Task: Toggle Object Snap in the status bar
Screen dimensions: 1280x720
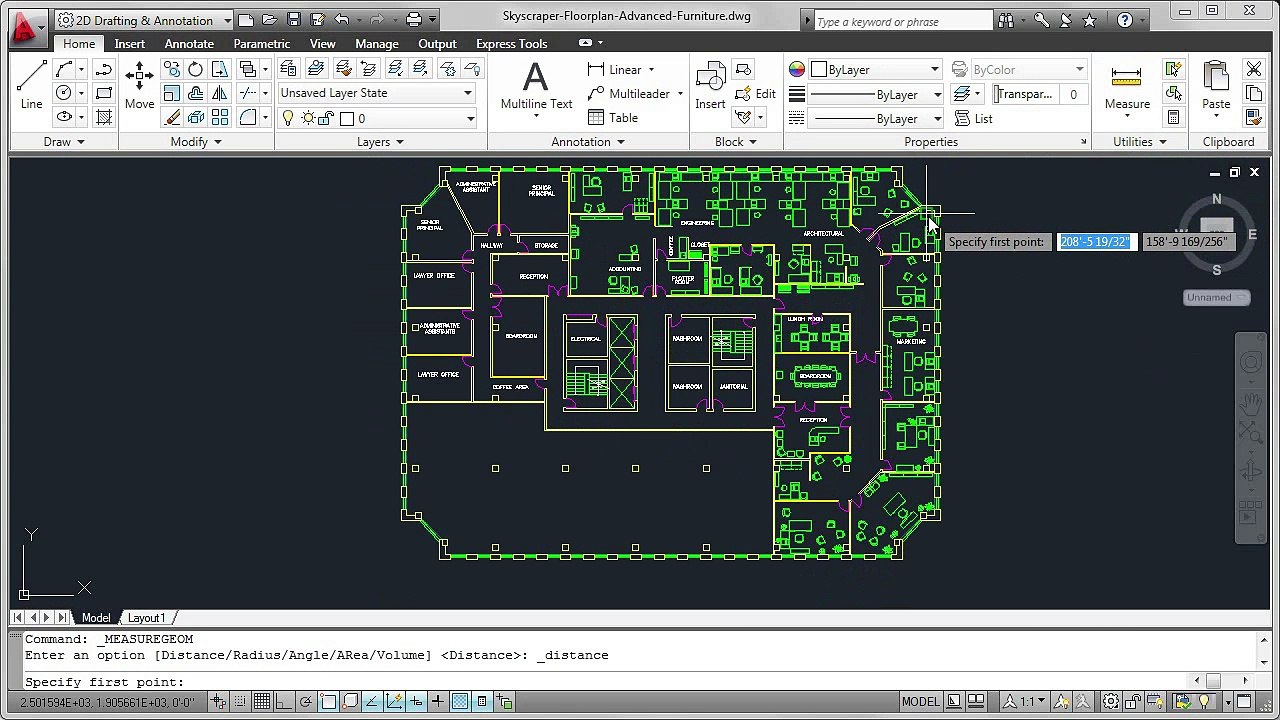Action: (x=328, y=701)
